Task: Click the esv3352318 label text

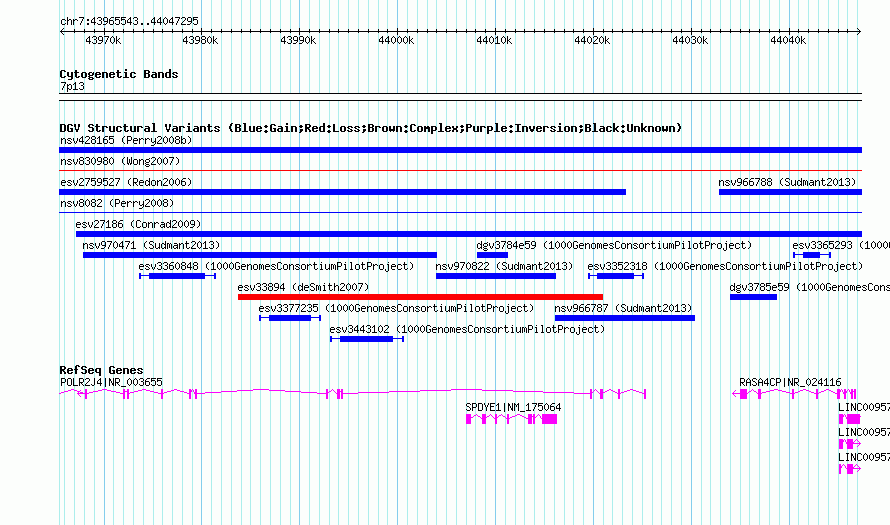Action: (725, 266)
